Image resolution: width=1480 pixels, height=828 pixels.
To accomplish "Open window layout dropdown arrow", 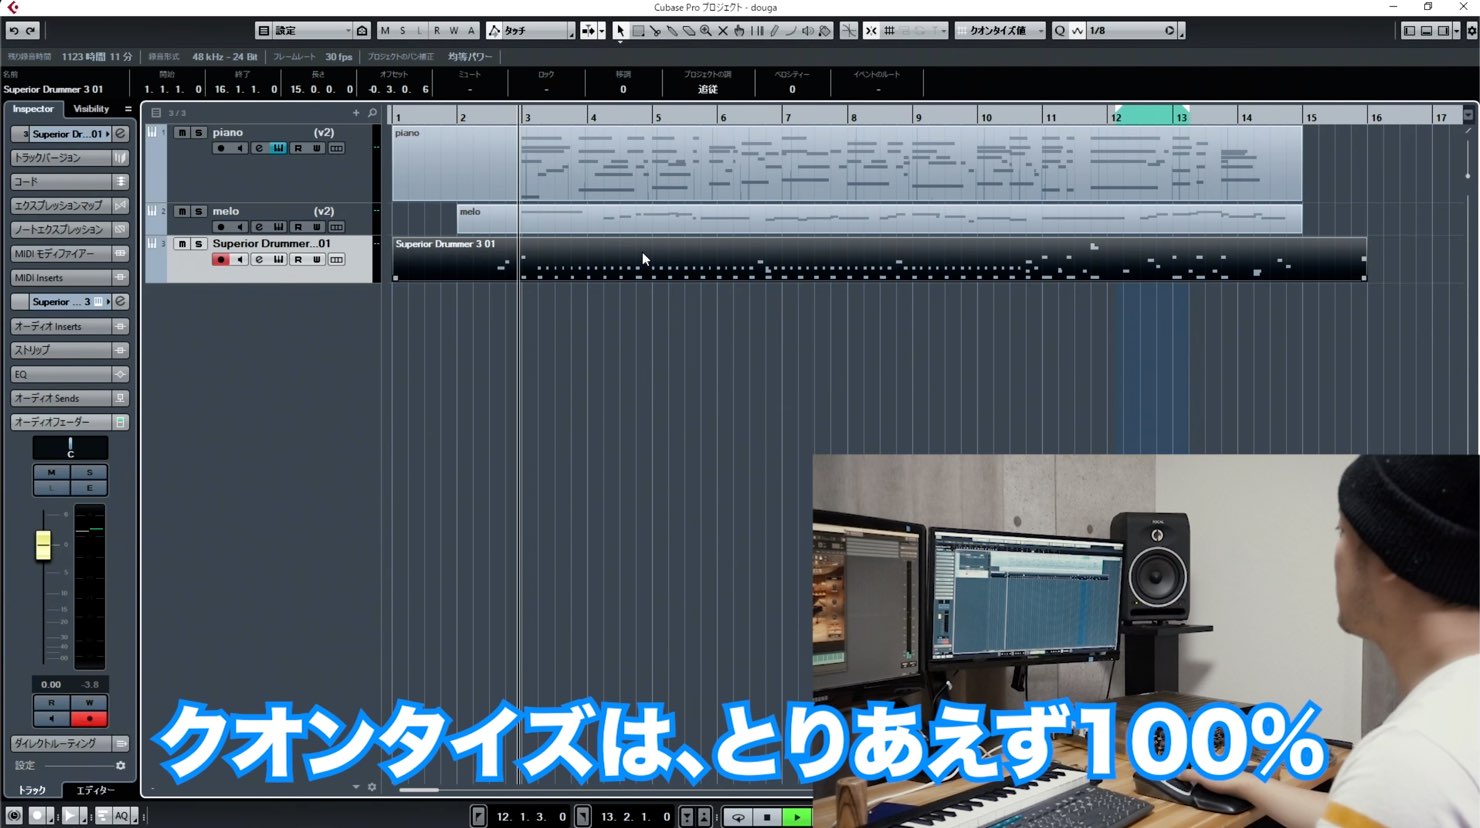I will click(x=1456, y=31).
